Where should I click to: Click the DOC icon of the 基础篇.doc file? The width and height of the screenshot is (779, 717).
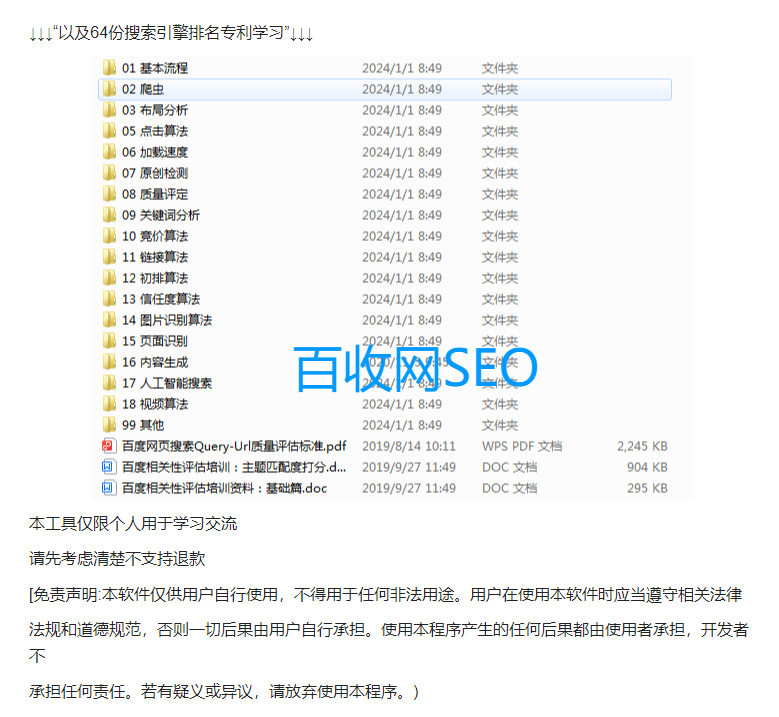point(109,487)
